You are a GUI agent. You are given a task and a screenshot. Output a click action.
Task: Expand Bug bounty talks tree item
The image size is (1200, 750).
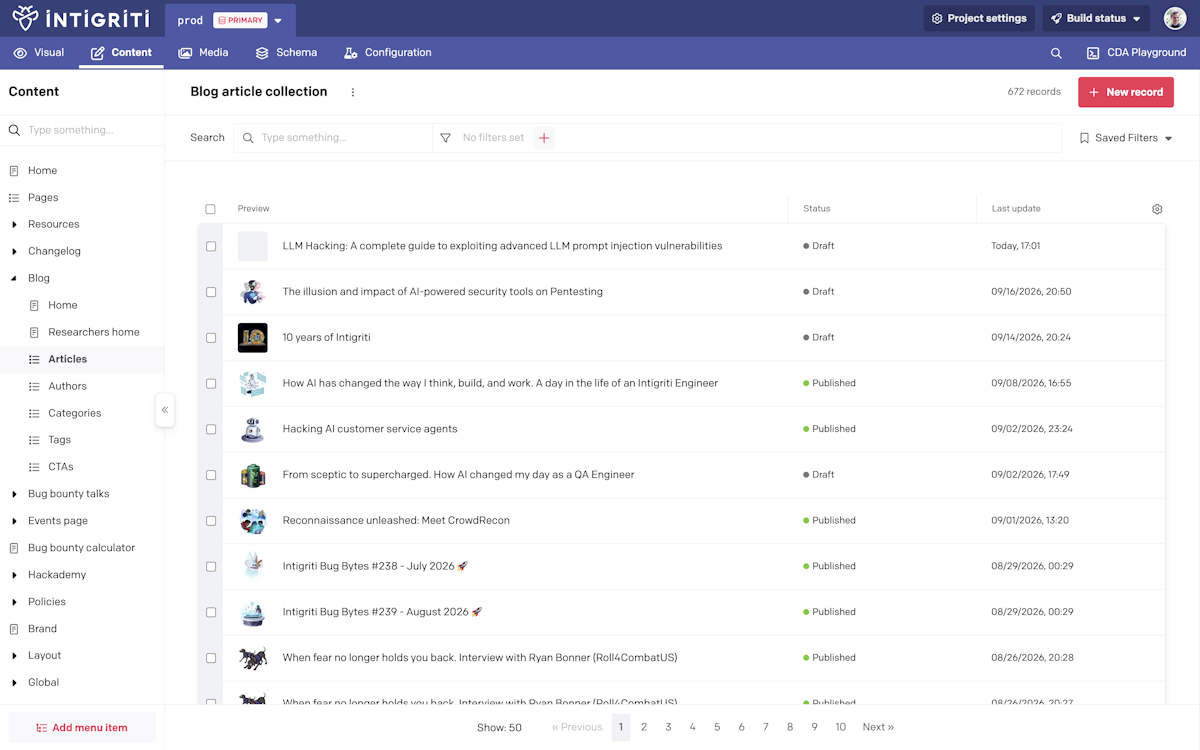point(14,494)
